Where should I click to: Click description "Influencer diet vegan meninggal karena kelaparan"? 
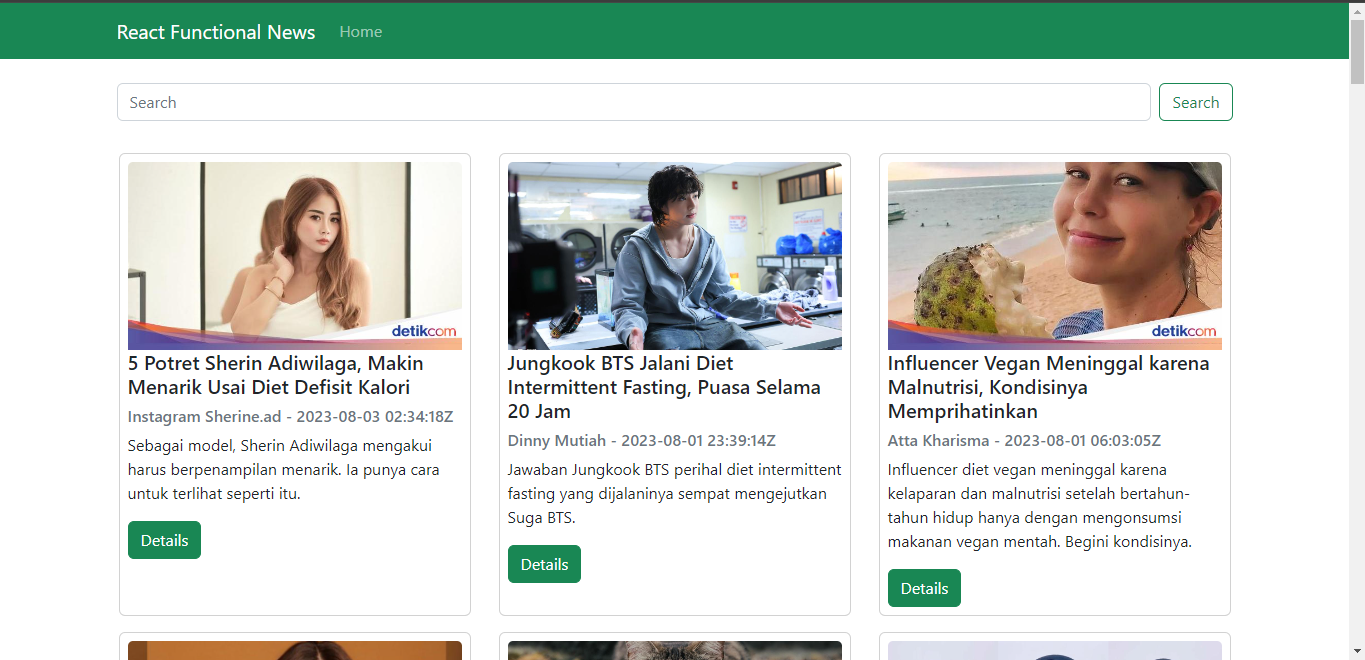point(1040,506)
